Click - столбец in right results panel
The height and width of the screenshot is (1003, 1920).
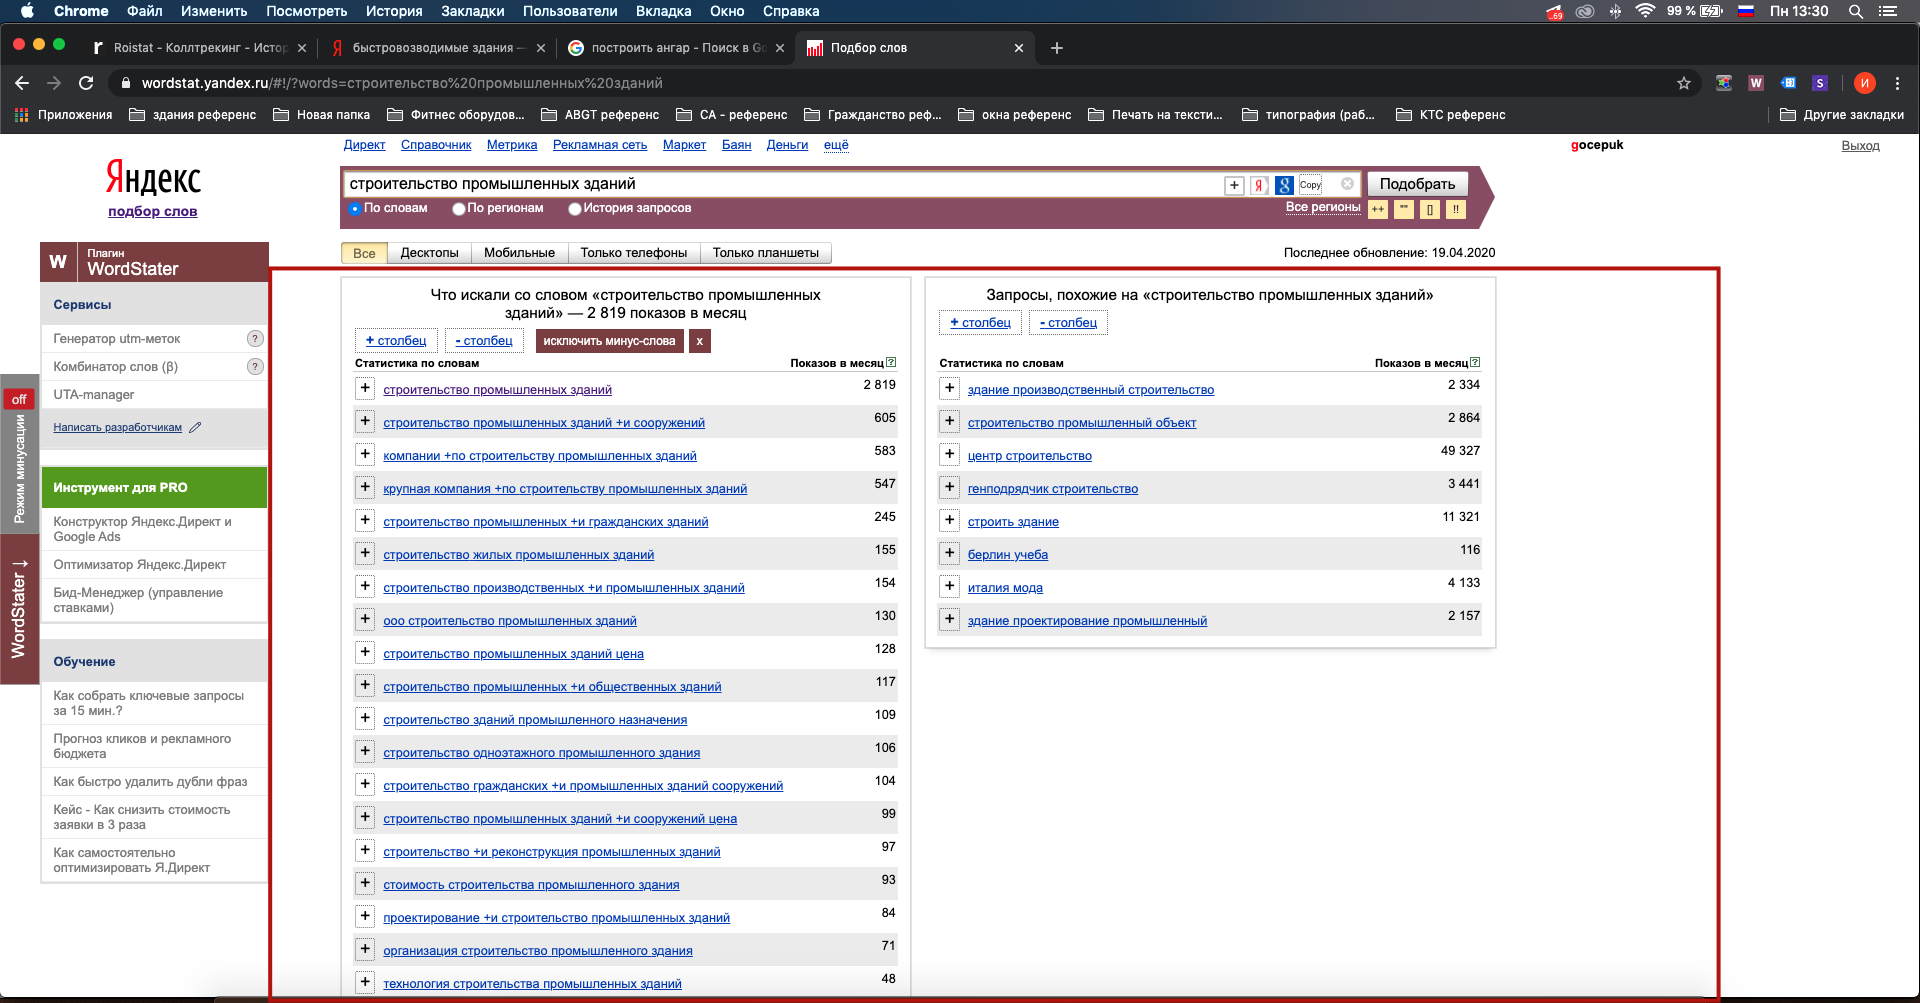1069,323
